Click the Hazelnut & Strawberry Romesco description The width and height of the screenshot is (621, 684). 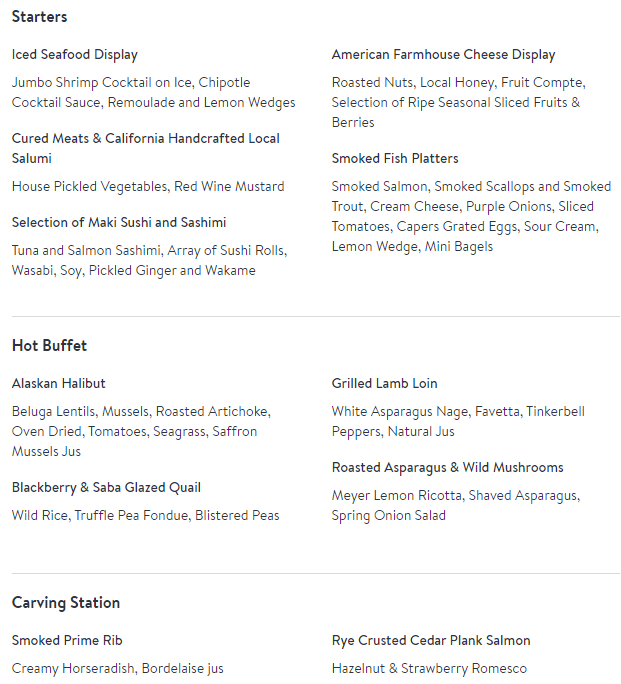[429, 669]
